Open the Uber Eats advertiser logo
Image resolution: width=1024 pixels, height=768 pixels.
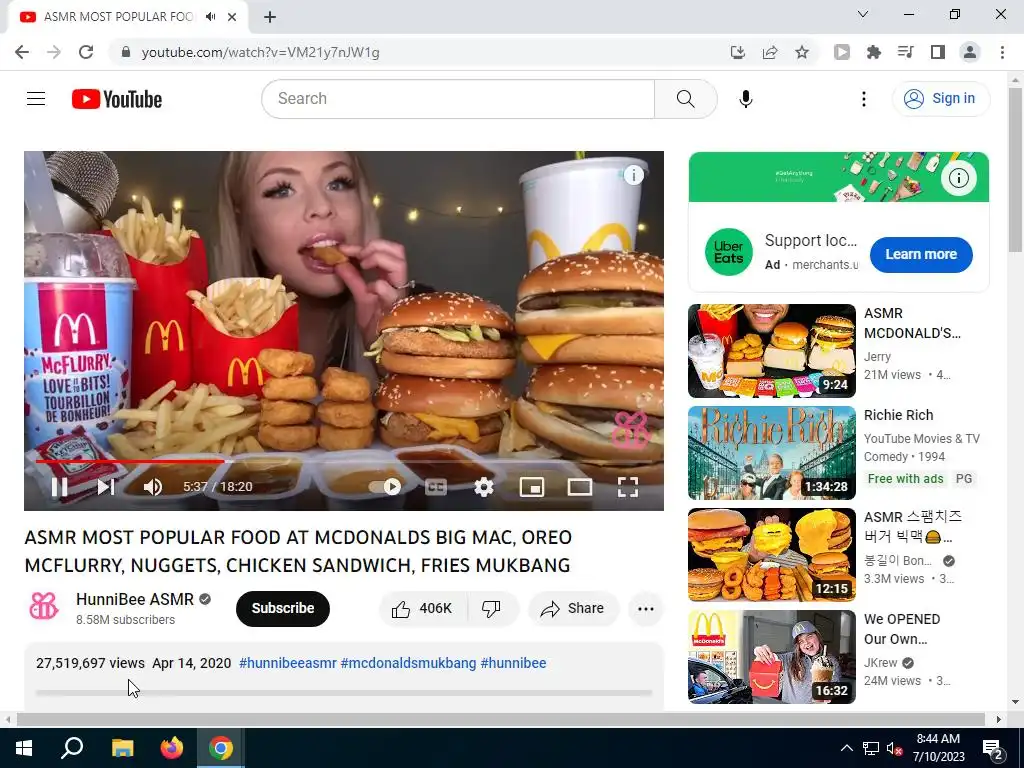click(728, 252)
